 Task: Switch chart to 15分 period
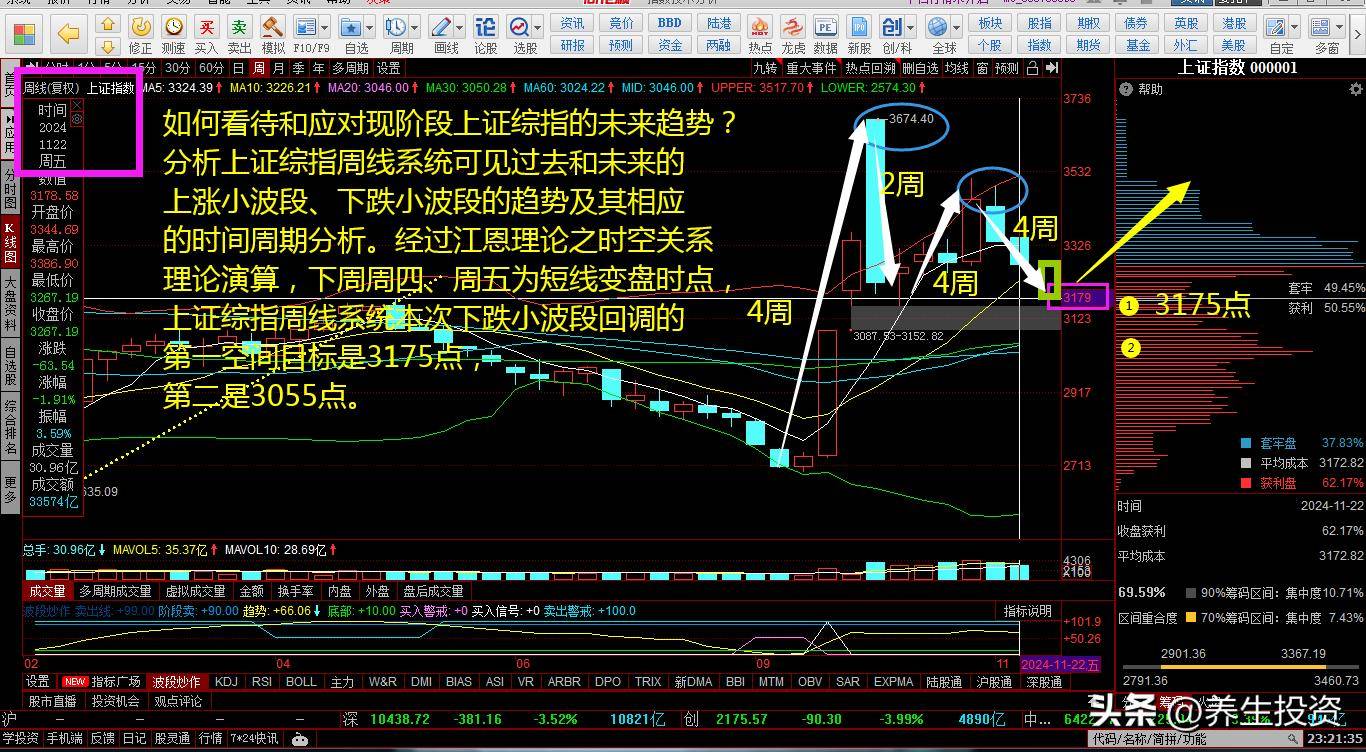tap(145, 68)
